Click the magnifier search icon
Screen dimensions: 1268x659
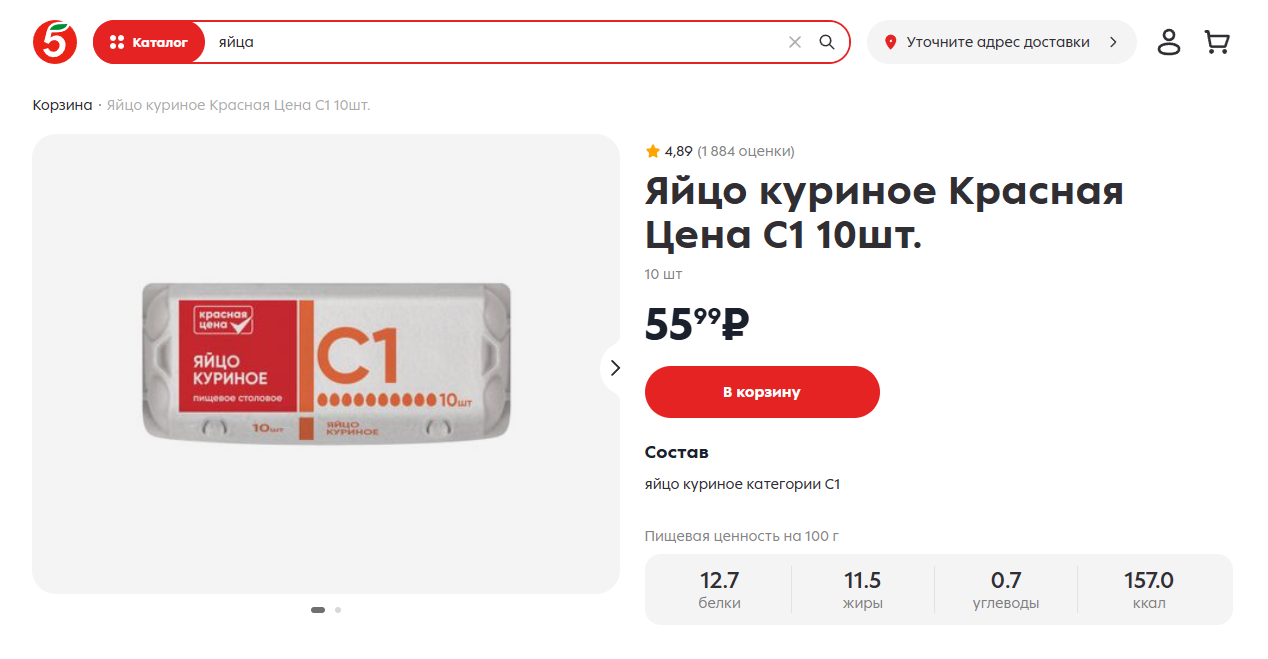(x=827, y=42)
